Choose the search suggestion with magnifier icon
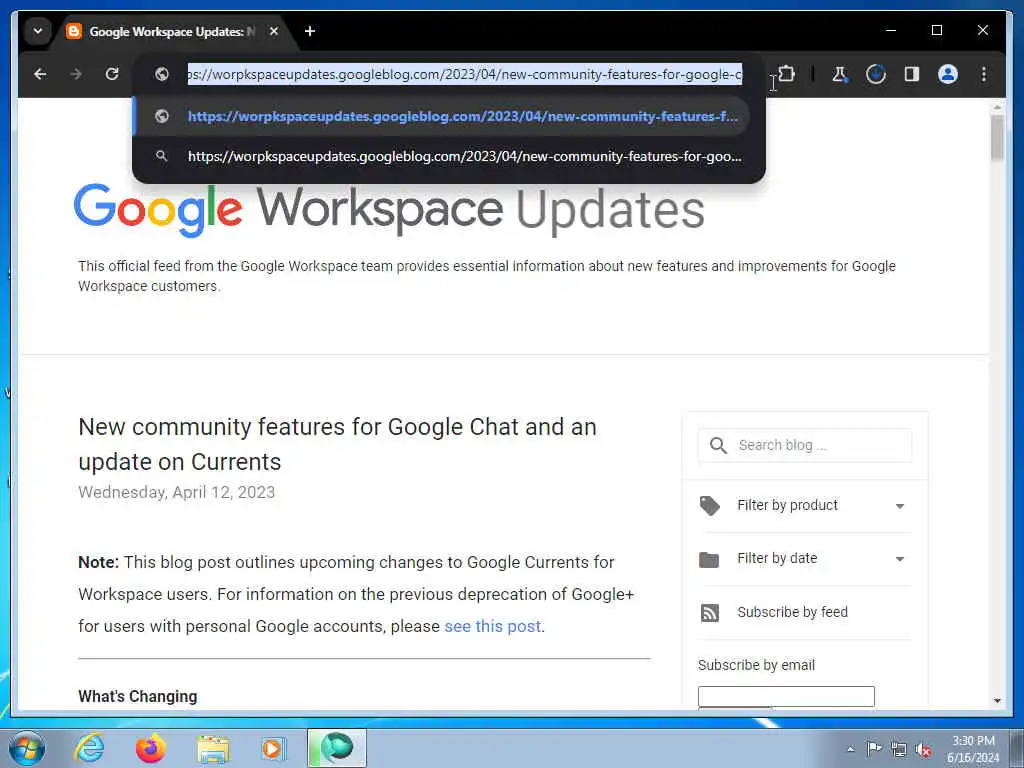Image resolution: width=1024 pixels, height=768 pixels. [441, 157]
